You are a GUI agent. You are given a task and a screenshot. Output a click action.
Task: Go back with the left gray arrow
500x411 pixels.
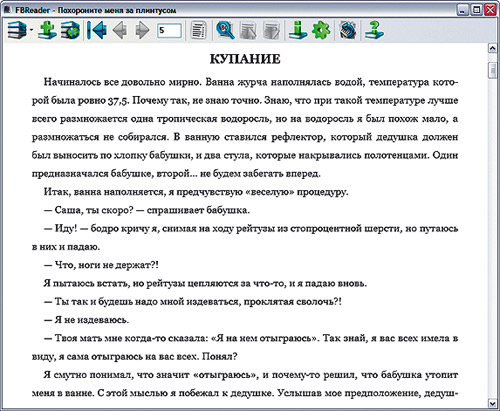point(120,30)
